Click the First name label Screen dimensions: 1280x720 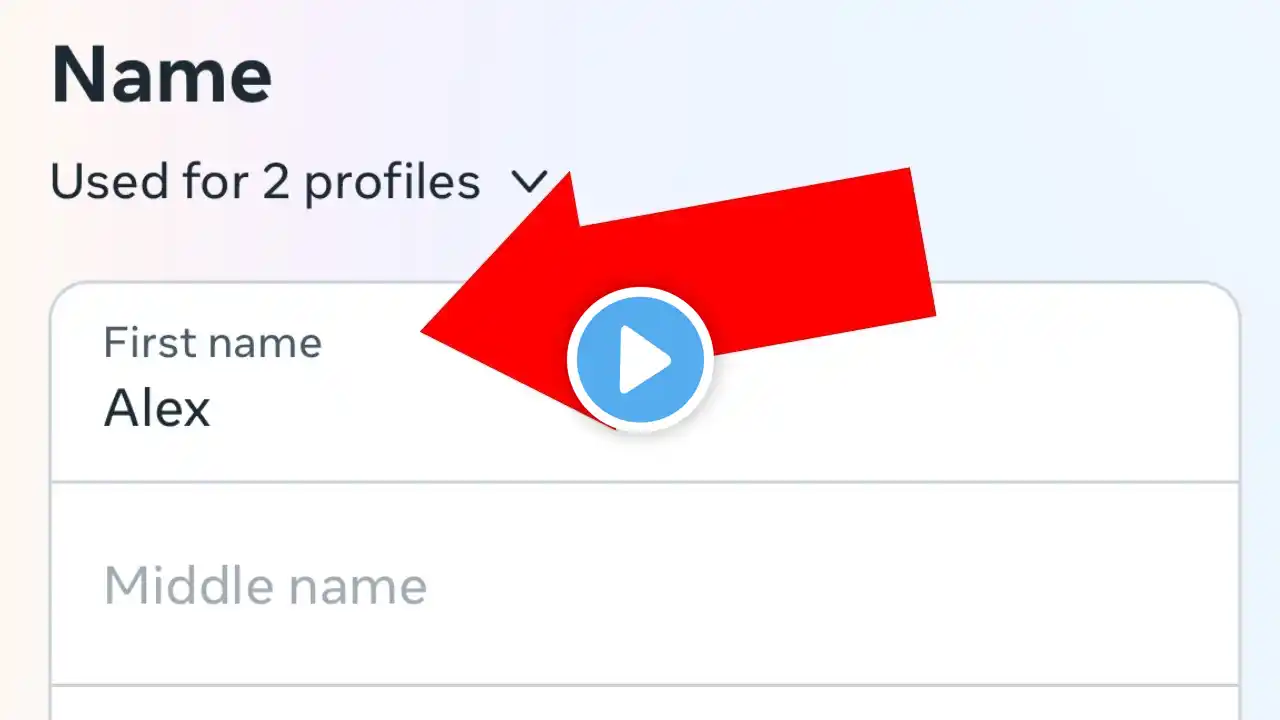click(213, 343)
